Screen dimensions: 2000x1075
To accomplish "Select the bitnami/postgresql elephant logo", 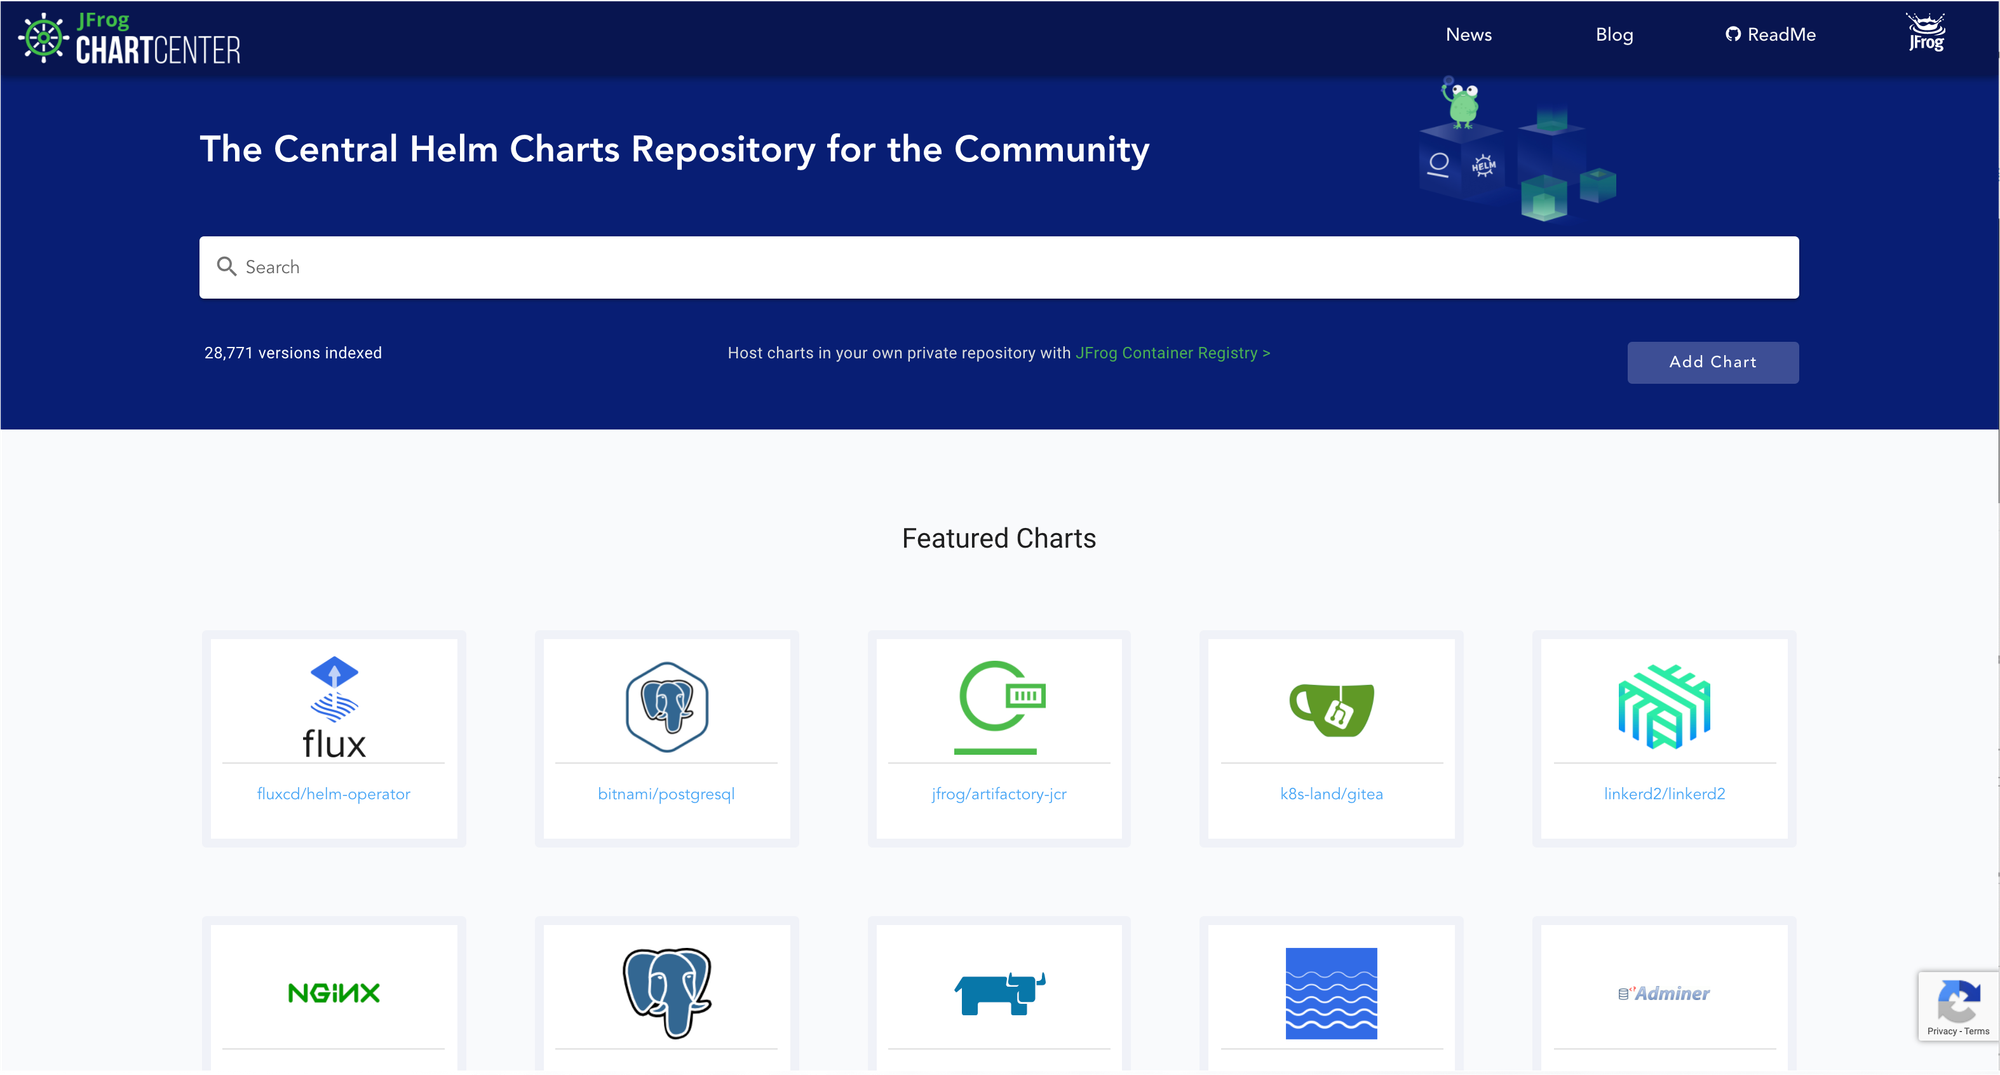I will click(665, 707).
